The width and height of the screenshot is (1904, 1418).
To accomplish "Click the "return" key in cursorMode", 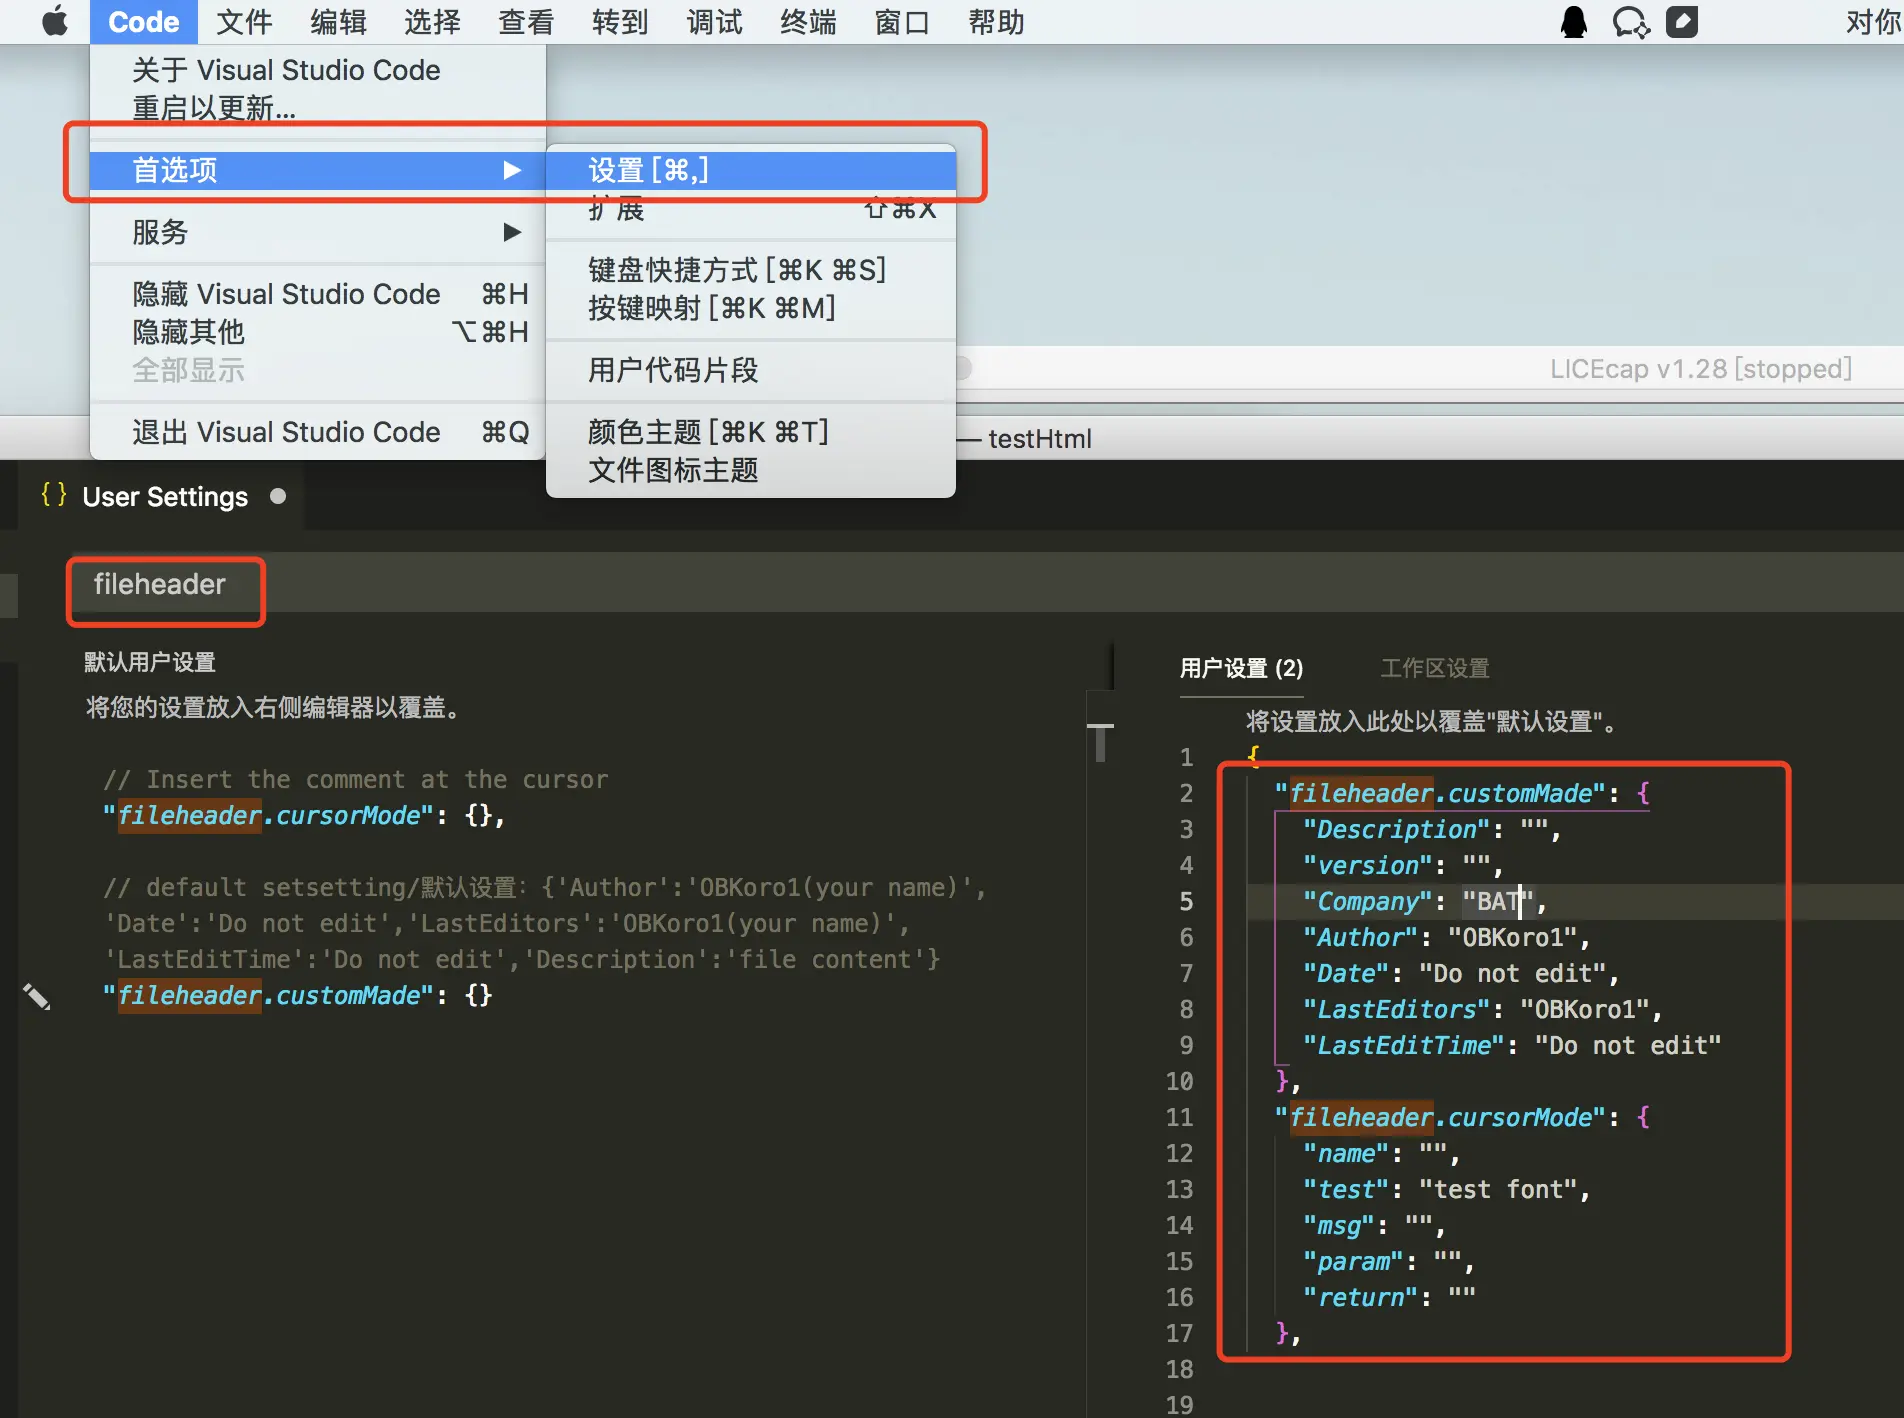I will [x=1360, y=1298].
